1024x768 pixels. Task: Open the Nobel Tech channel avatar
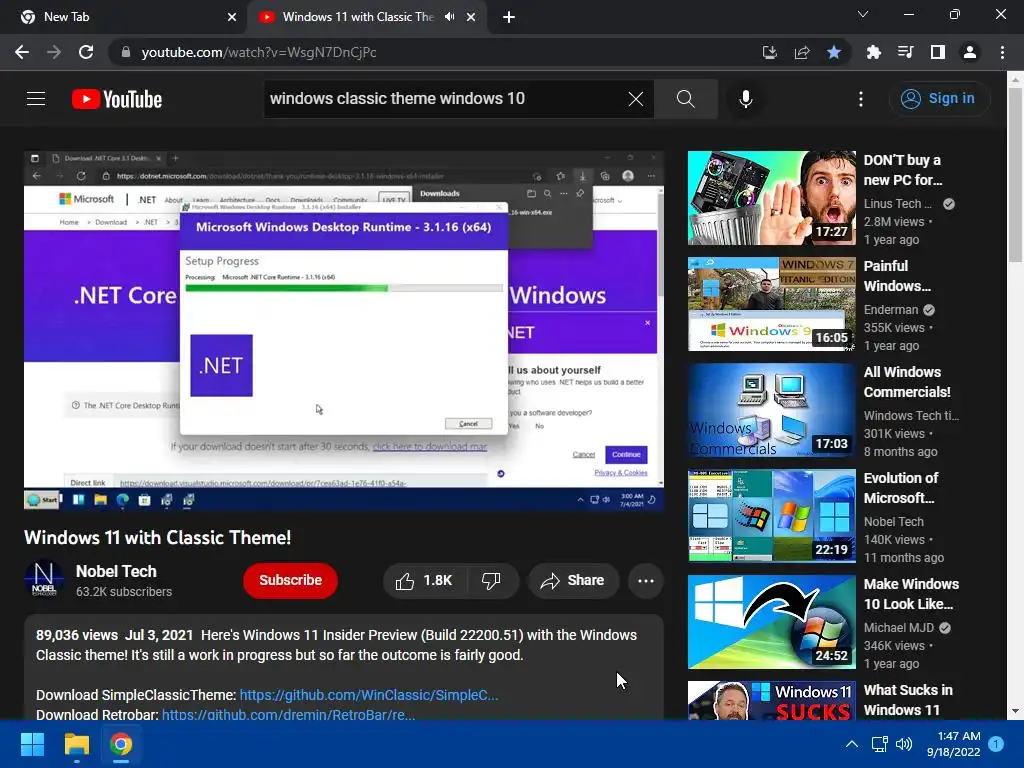tap(44, 579)
